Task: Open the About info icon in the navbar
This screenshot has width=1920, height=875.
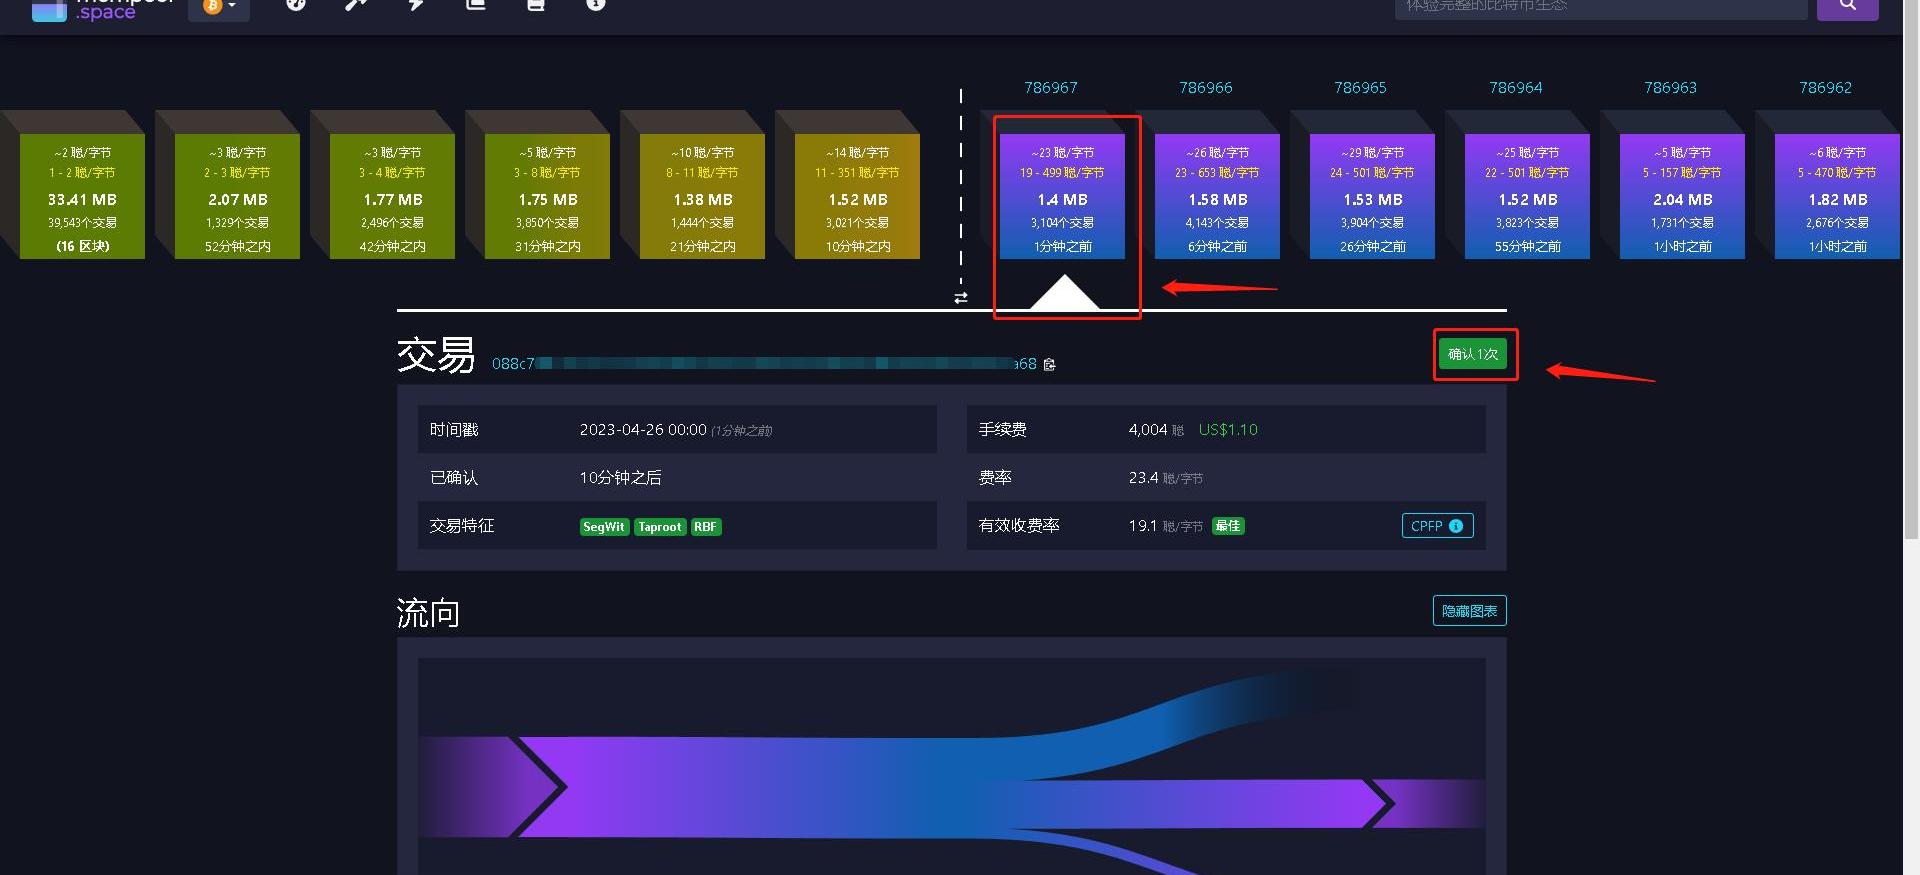Action: coord(596,5)
